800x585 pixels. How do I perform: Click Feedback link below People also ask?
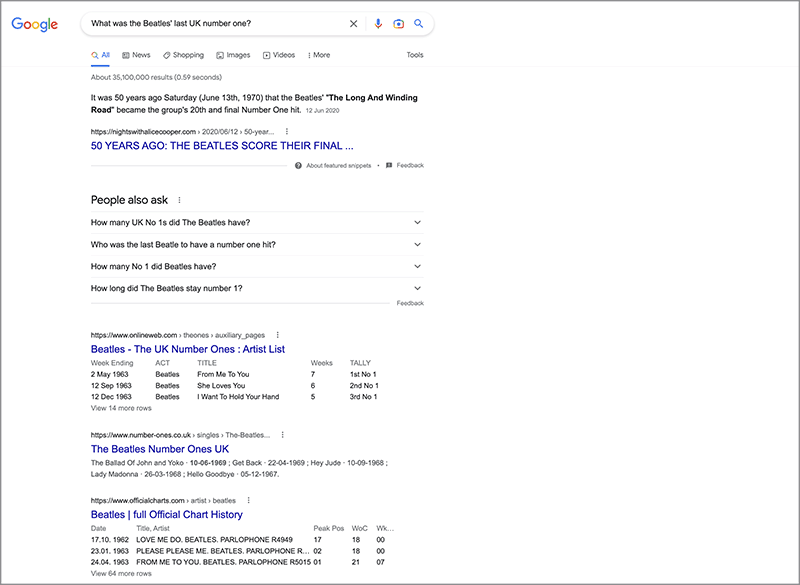click(410, 303)
